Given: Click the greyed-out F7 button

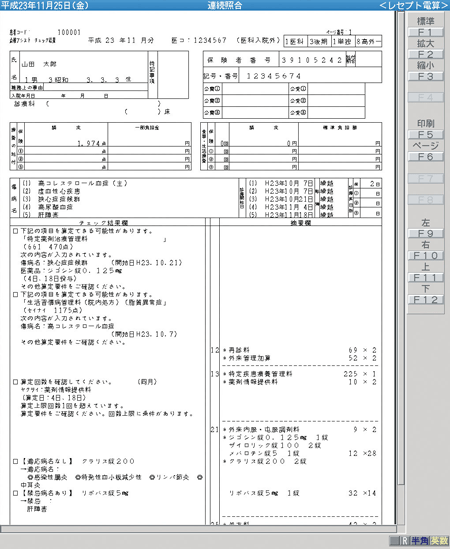Looking at the screenshot, I should click(425, 179).
